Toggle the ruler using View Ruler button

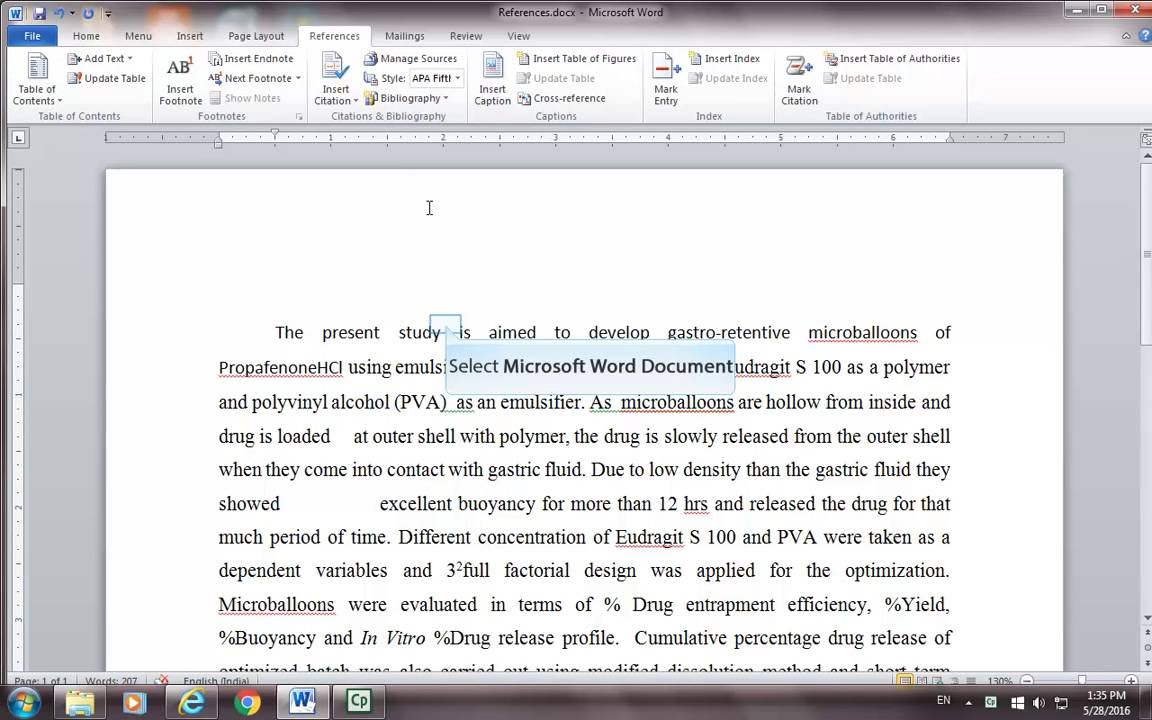point(1145,138)
